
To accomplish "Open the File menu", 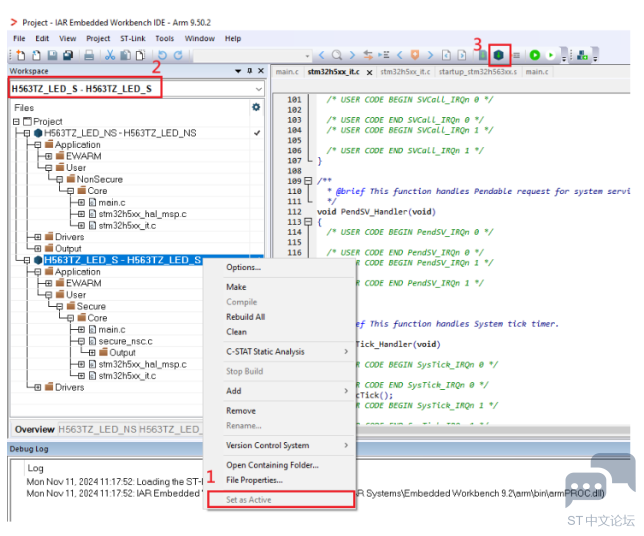I will pyautogui.click(x=19, y=39).
